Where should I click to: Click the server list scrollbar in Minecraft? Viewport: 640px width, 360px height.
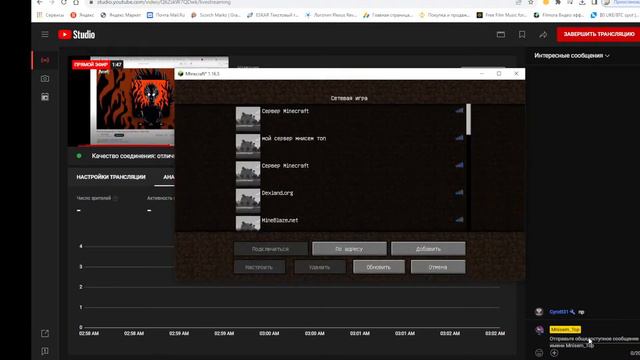469,119
